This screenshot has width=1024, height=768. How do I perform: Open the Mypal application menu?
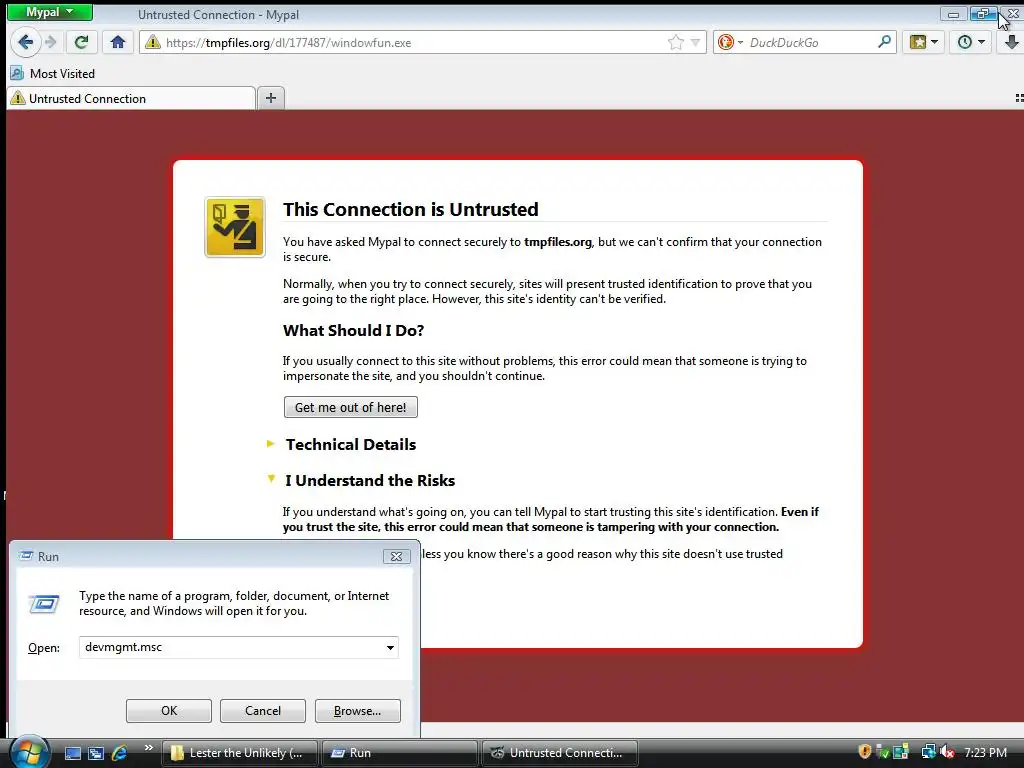click(x=50, y=12)
